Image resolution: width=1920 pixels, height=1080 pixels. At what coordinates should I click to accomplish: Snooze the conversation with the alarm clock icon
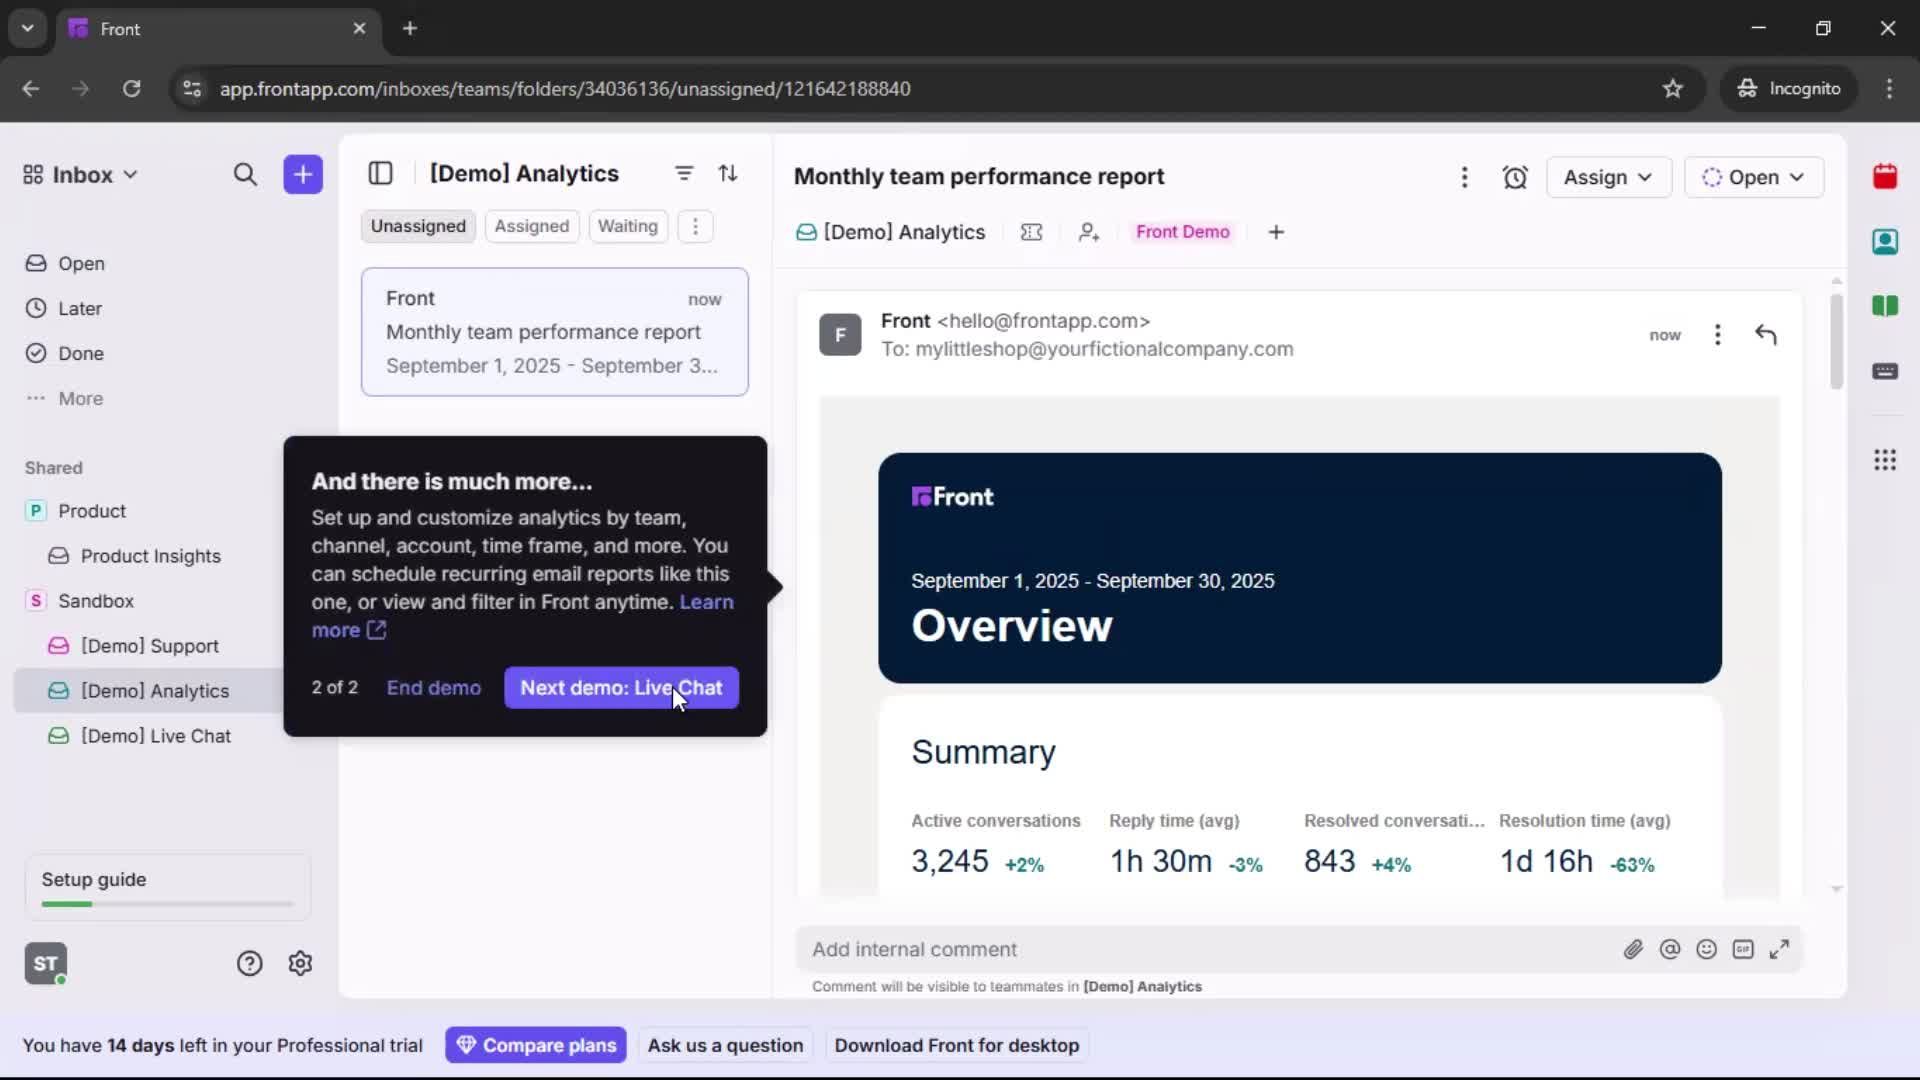coord(1515,177)
